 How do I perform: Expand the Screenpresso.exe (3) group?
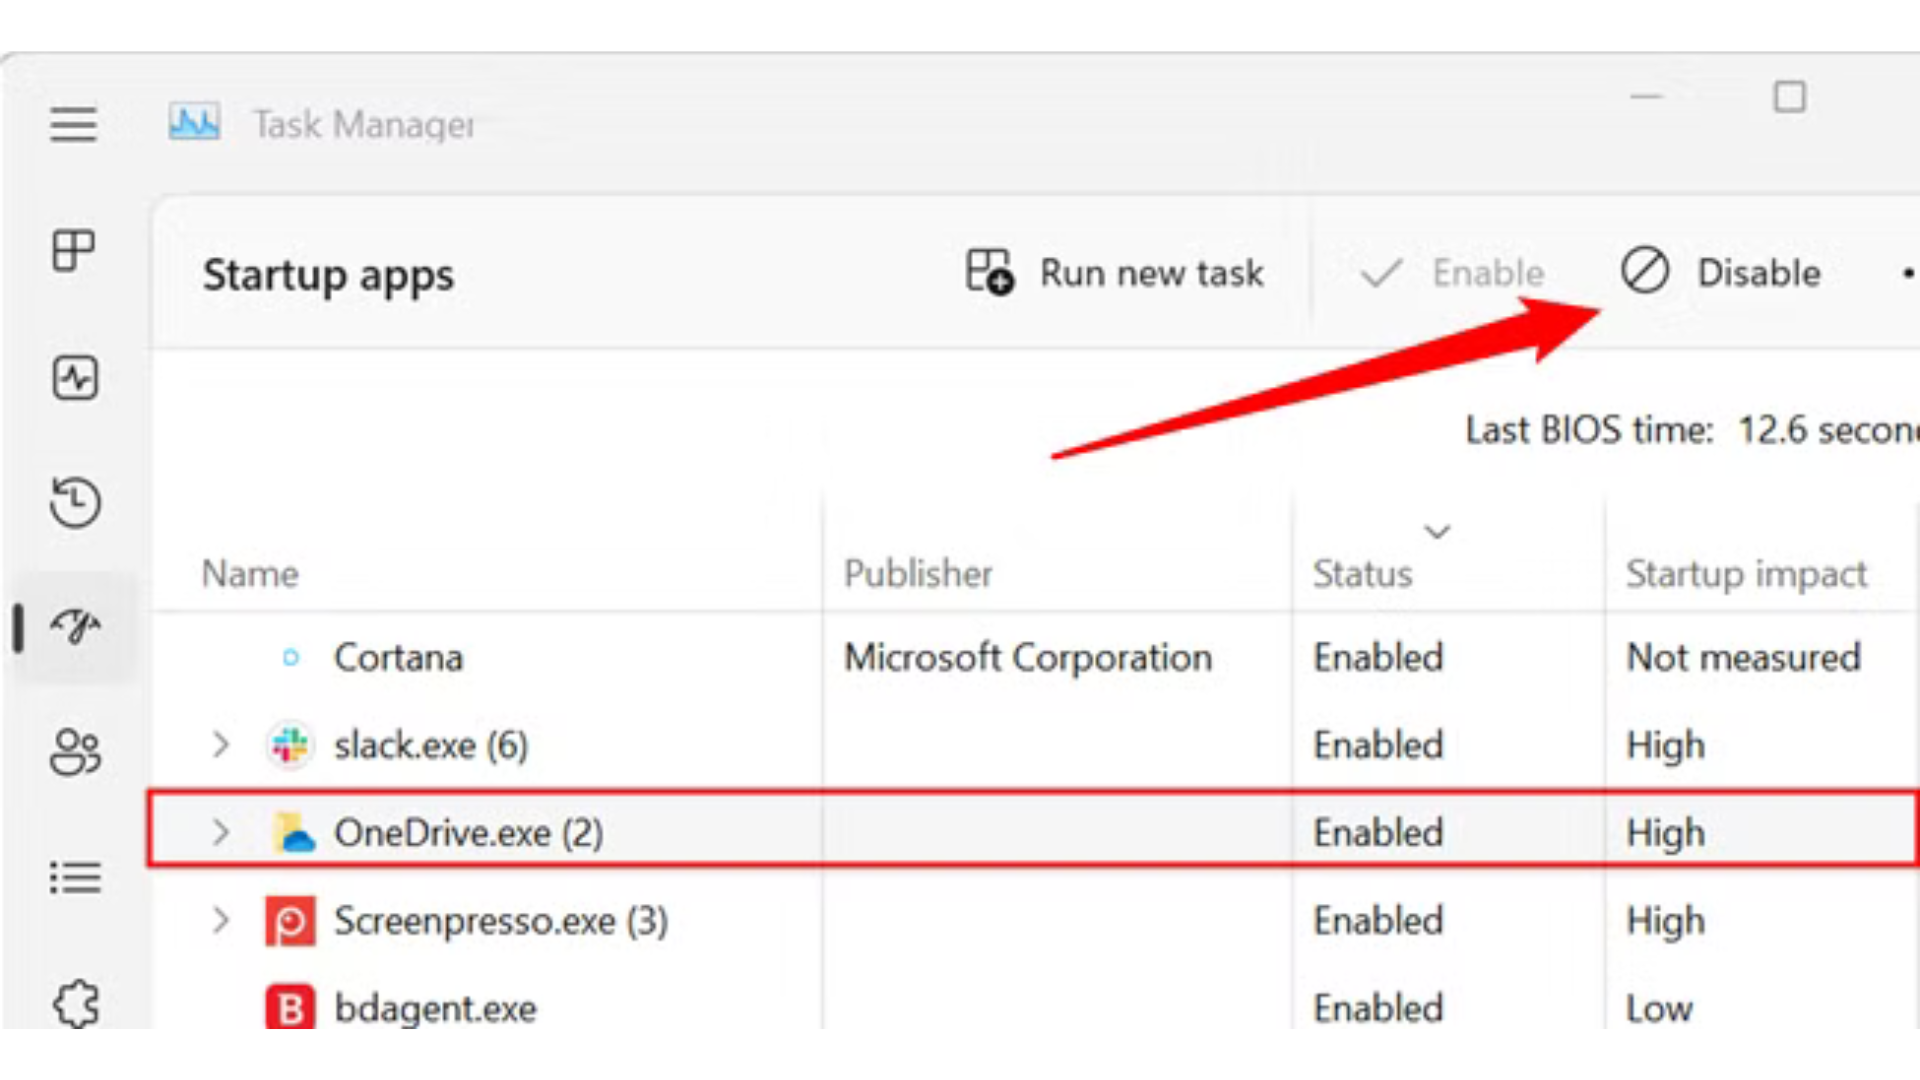tap(221, 920)
